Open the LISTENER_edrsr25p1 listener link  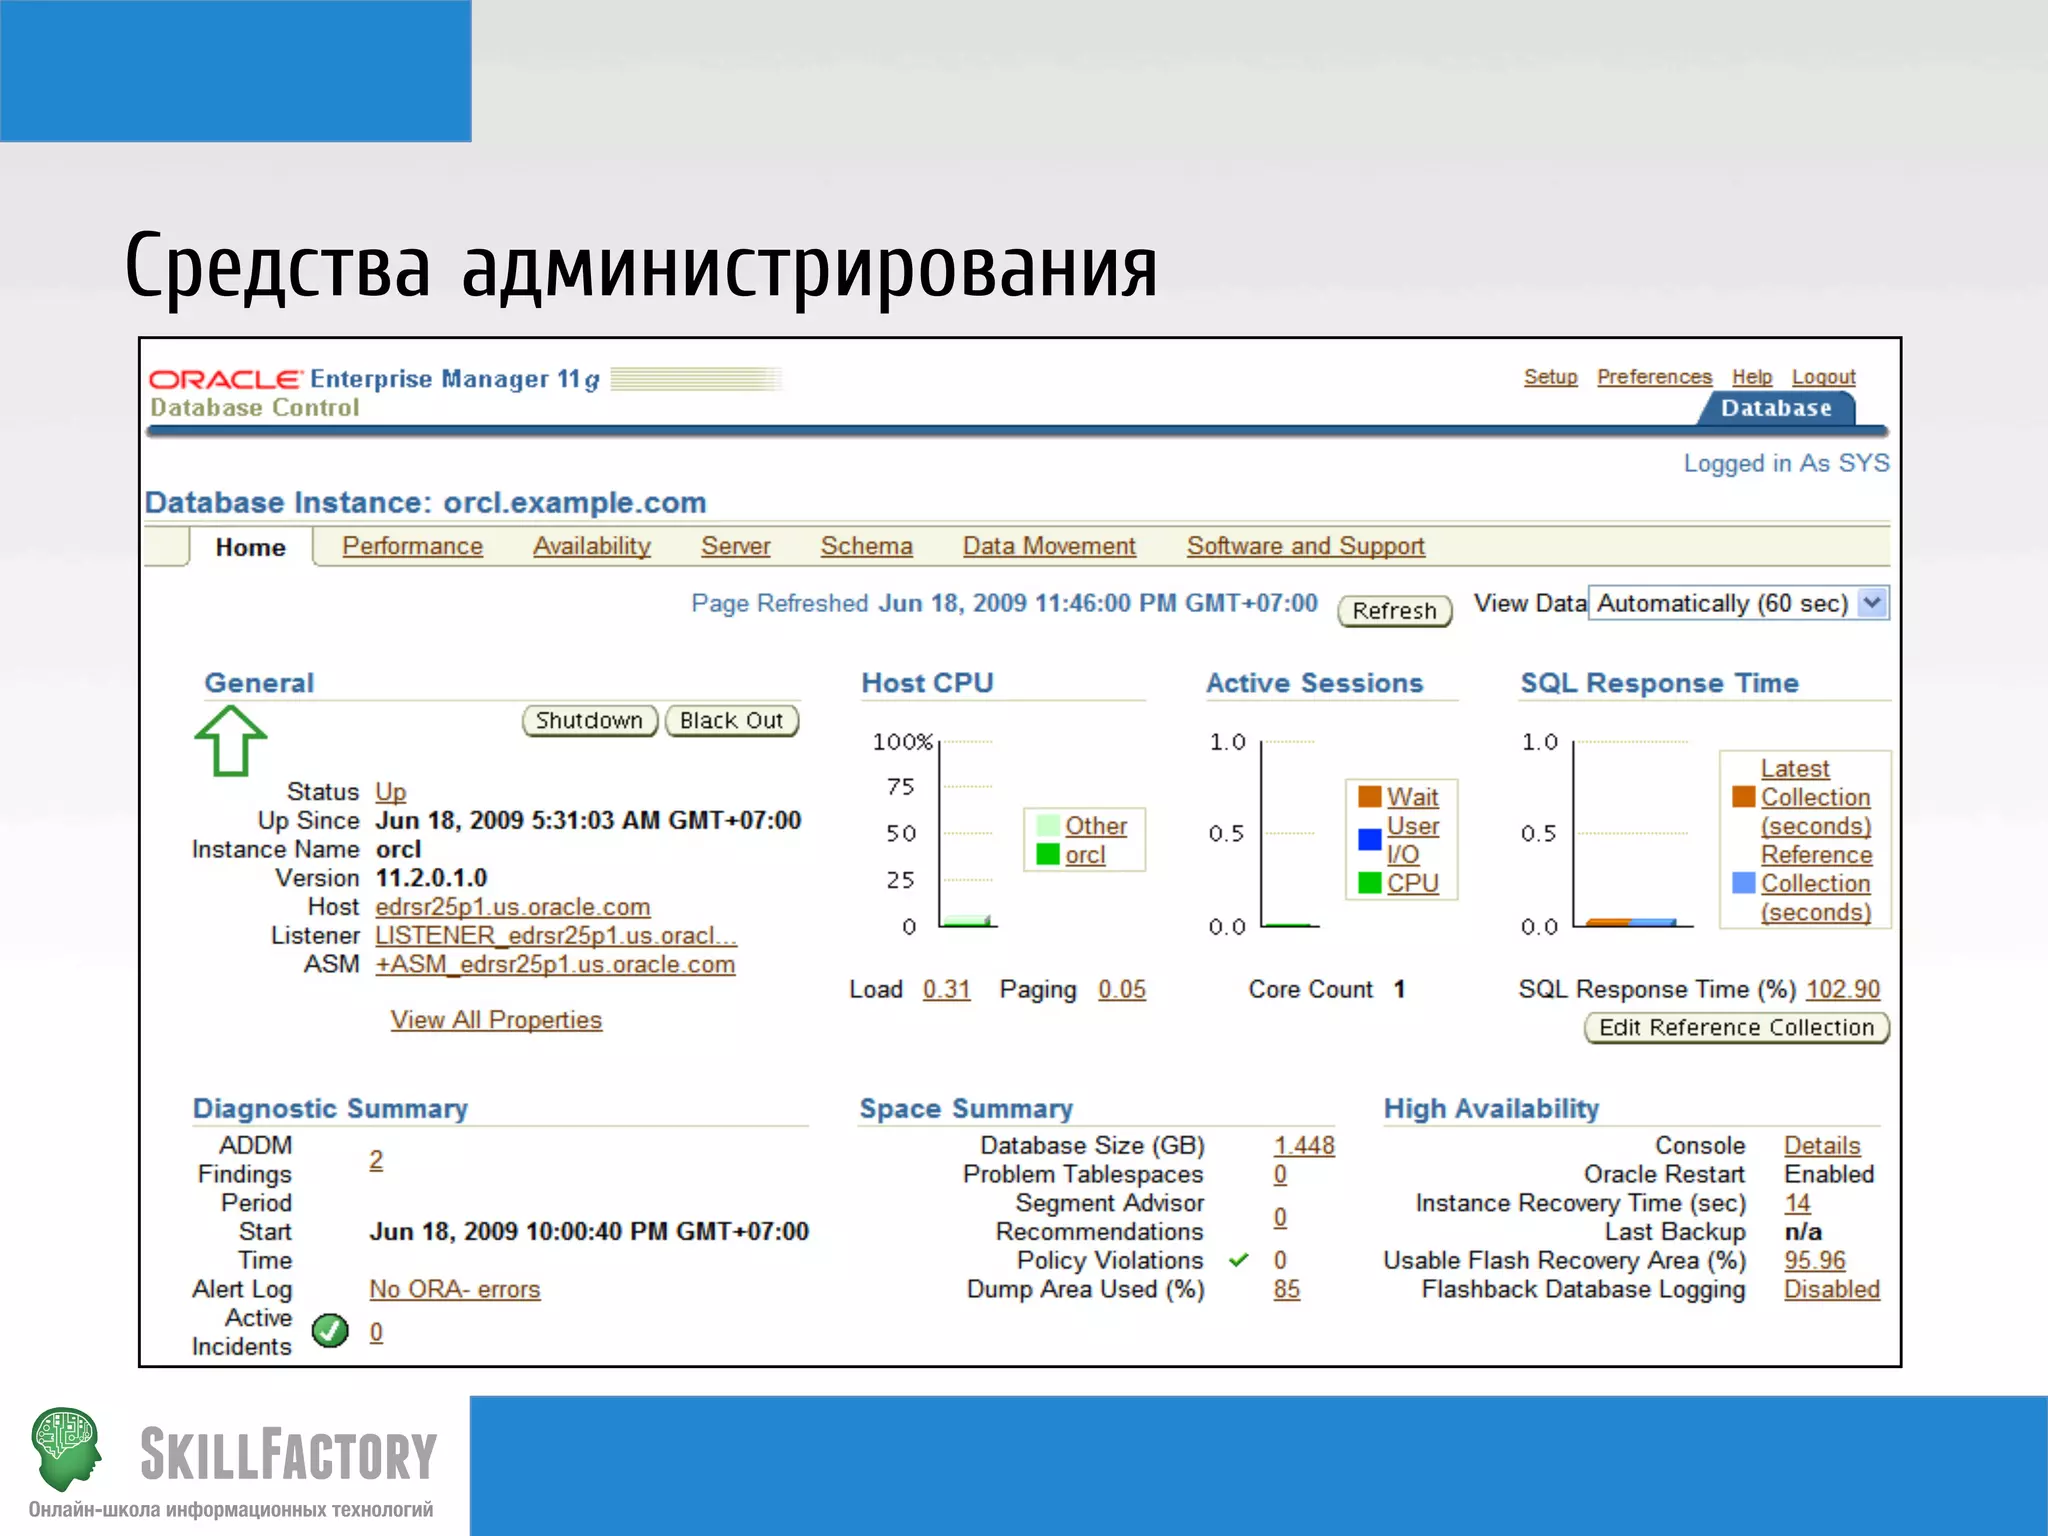(555, 936)
